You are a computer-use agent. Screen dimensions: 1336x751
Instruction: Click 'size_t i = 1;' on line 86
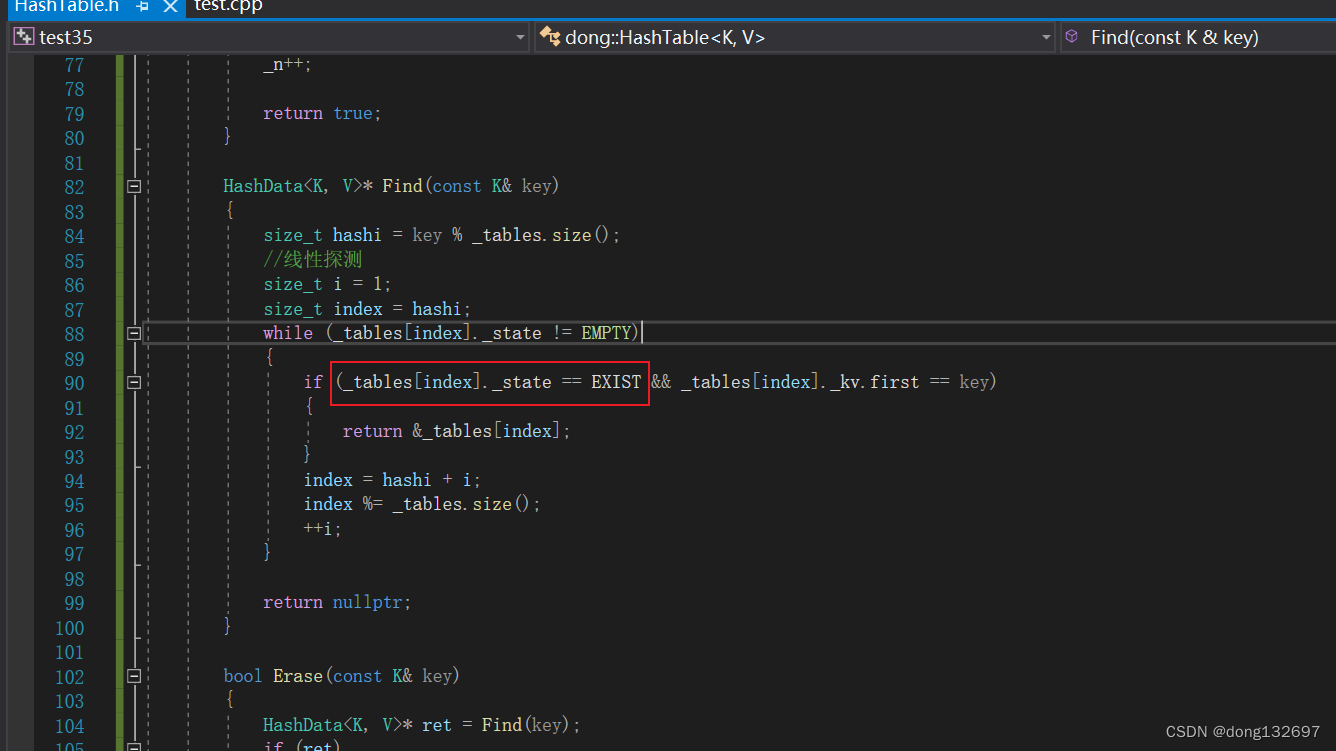tap(328, 284)
